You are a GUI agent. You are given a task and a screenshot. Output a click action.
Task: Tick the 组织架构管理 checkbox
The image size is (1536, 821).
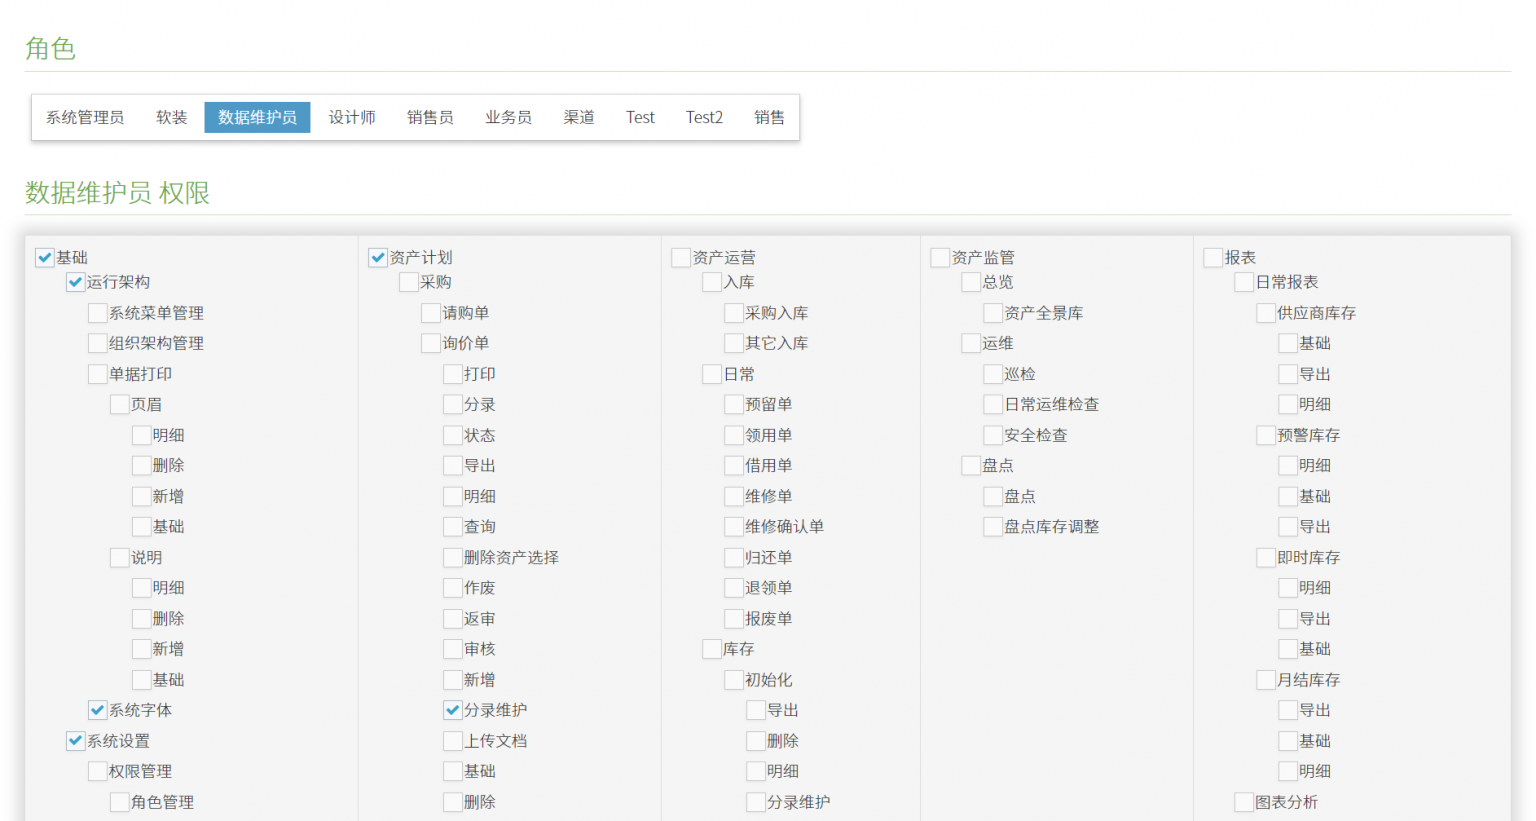[x=98, y=343]
